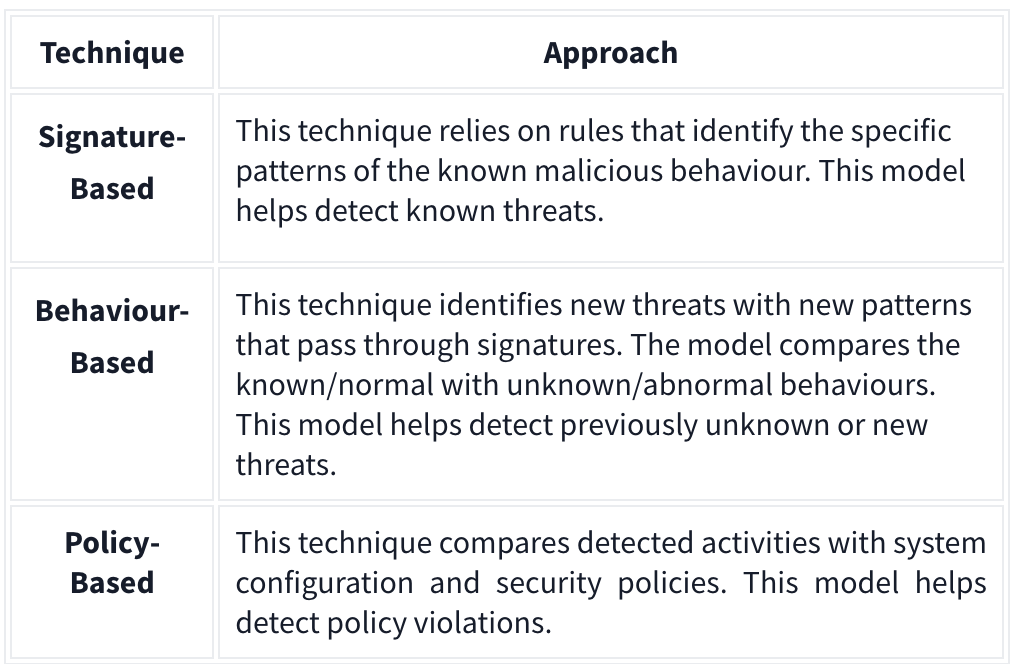Click the Behaviour-Based approach description cell
Screen dimensions: 1012x664
pyautogui.click(x=611, y=384)
